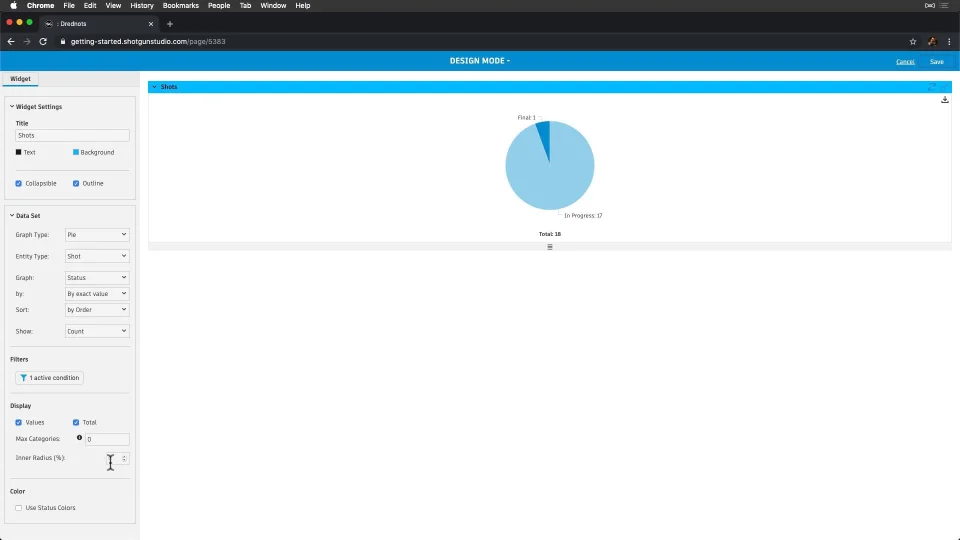Open the Bookmarks menu
This screenshot has height=540, width=960.
click(181, 6)
